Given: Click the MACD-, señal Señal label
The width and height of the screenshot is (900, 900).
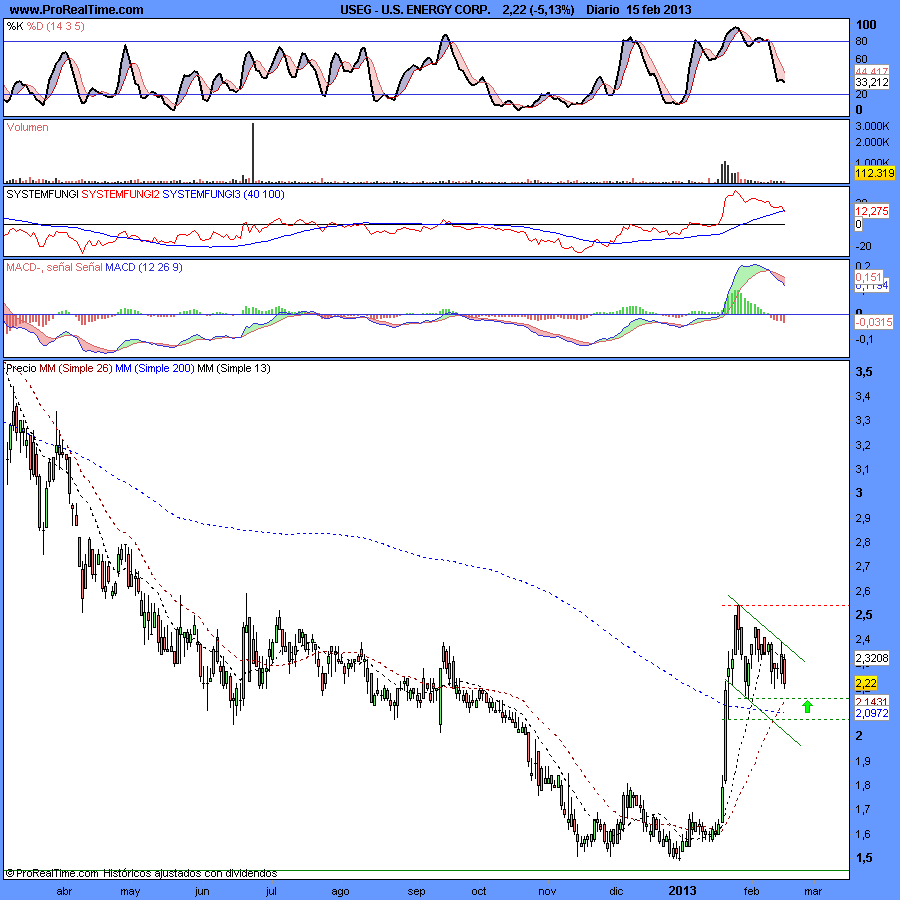Looking at the screenshot, I should (54, 267).
